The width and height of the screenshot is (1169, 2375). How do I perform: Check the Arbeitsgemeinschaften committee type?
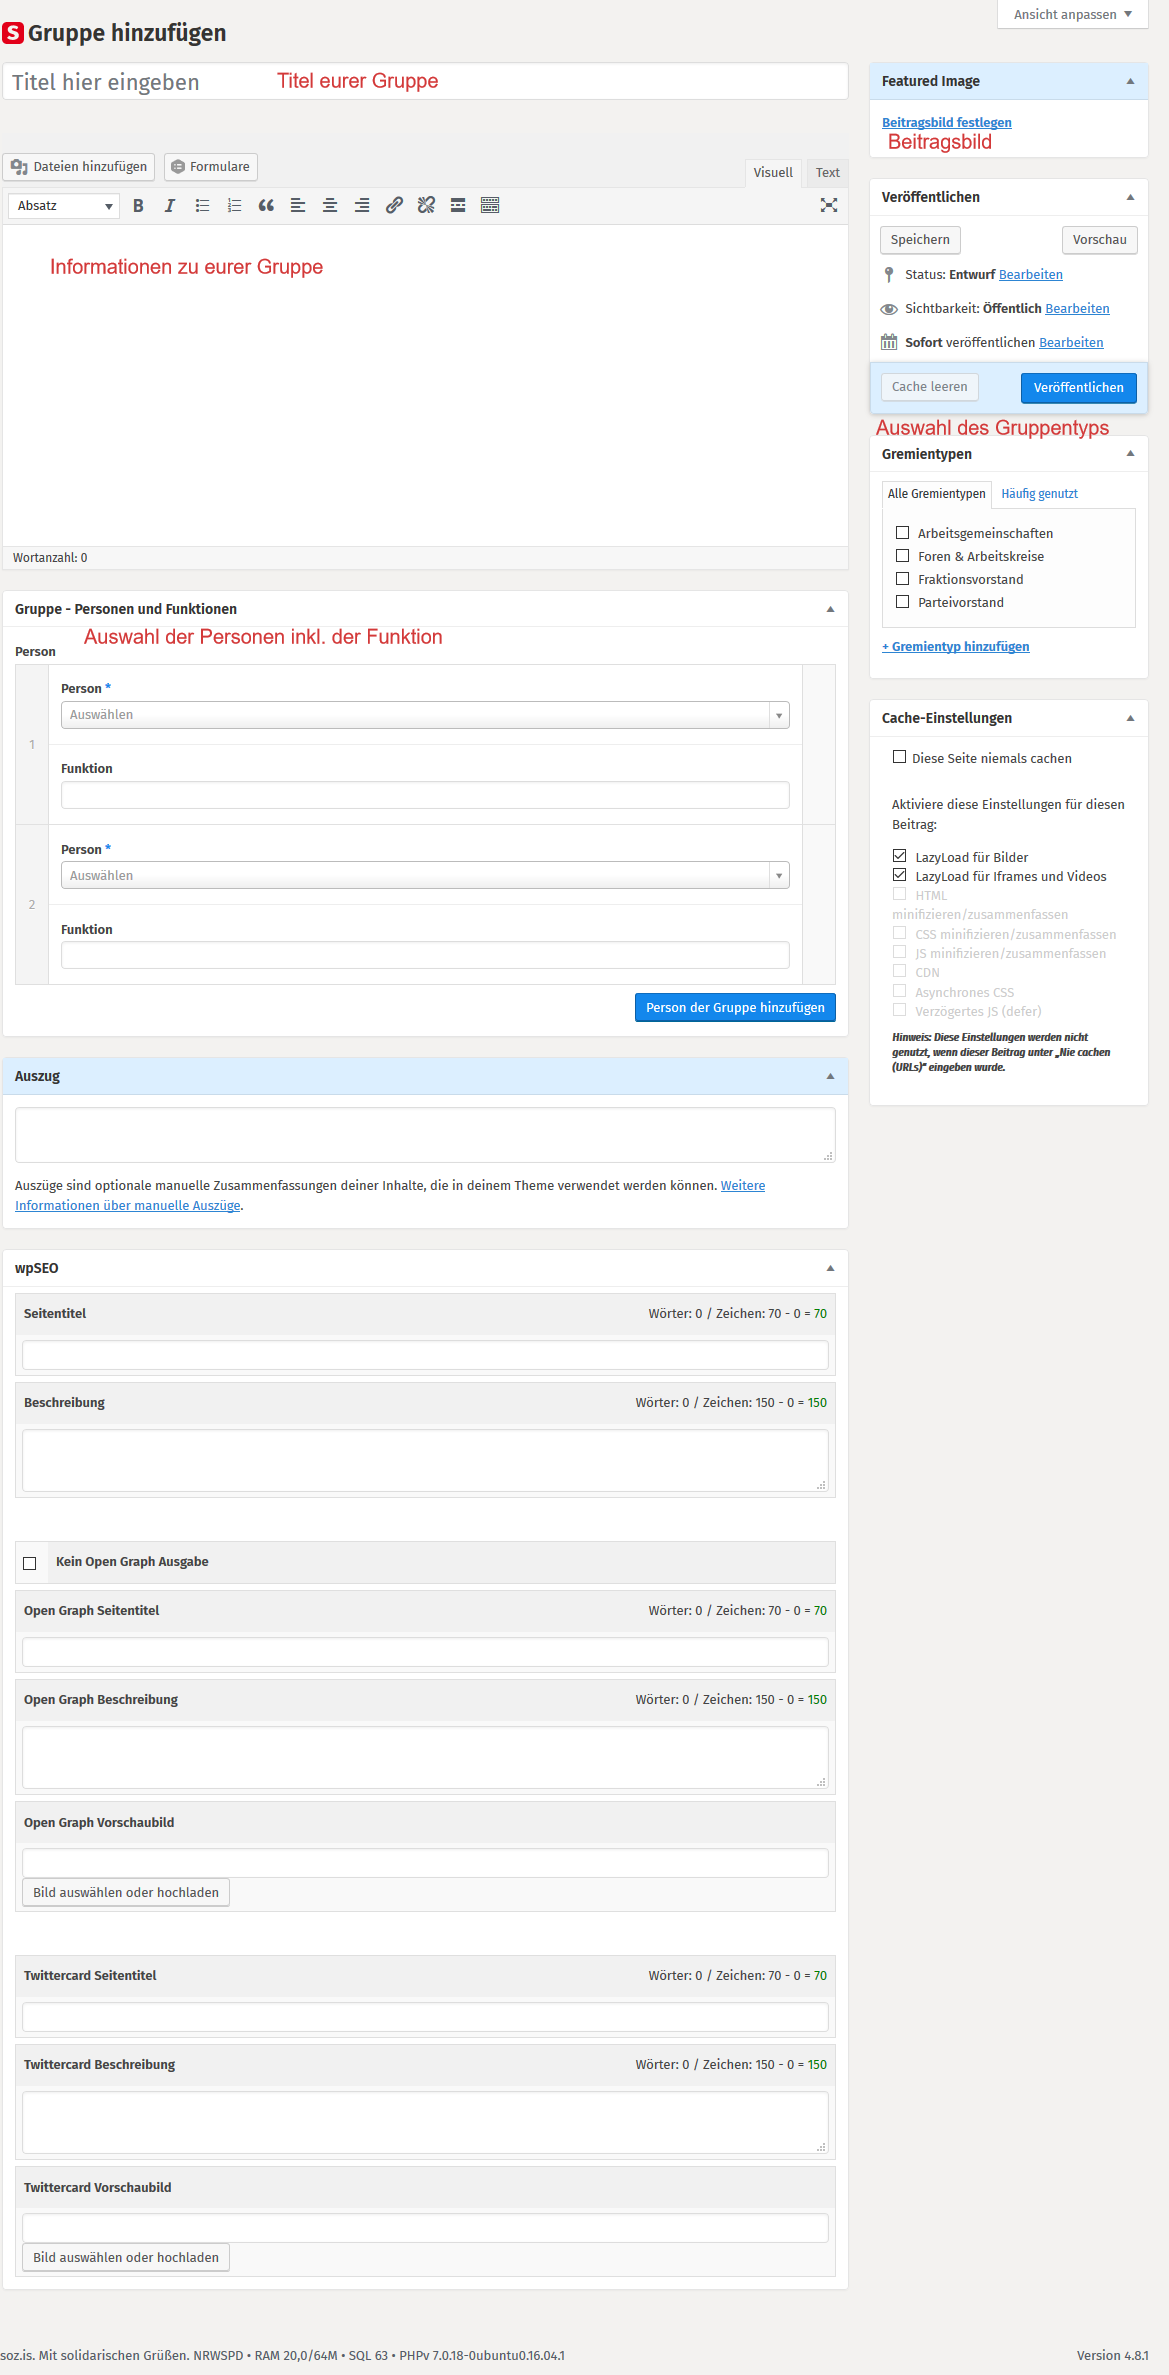[x=903, y=533]
